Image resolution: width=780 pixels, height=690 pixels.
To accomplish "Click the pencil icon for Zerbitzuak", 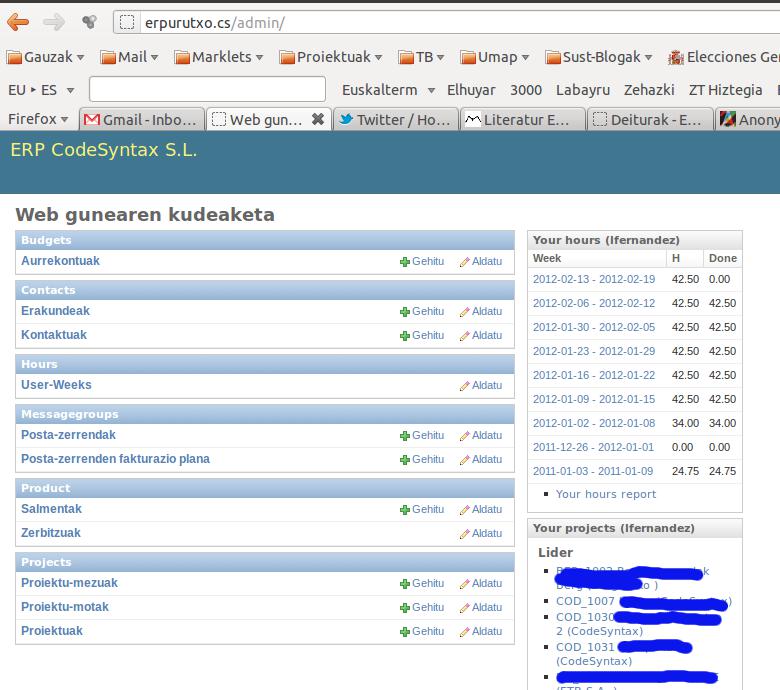I will [x=464, y=534].
